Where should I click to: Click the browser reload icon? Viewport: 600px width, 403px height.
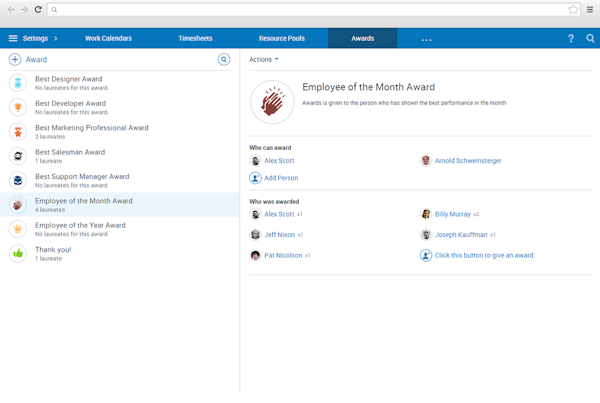point(38,9)
